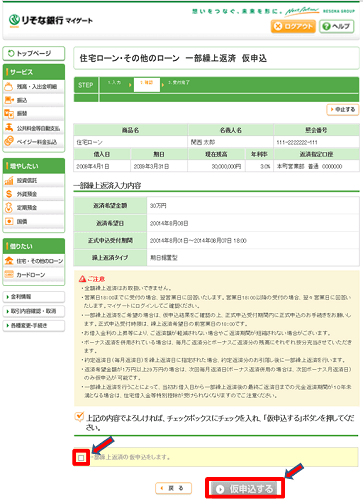This screenshot has width=363, height=501.
Task: Click the purse icon for 残高・入出金明細
Action: click(x=9, y=86)
